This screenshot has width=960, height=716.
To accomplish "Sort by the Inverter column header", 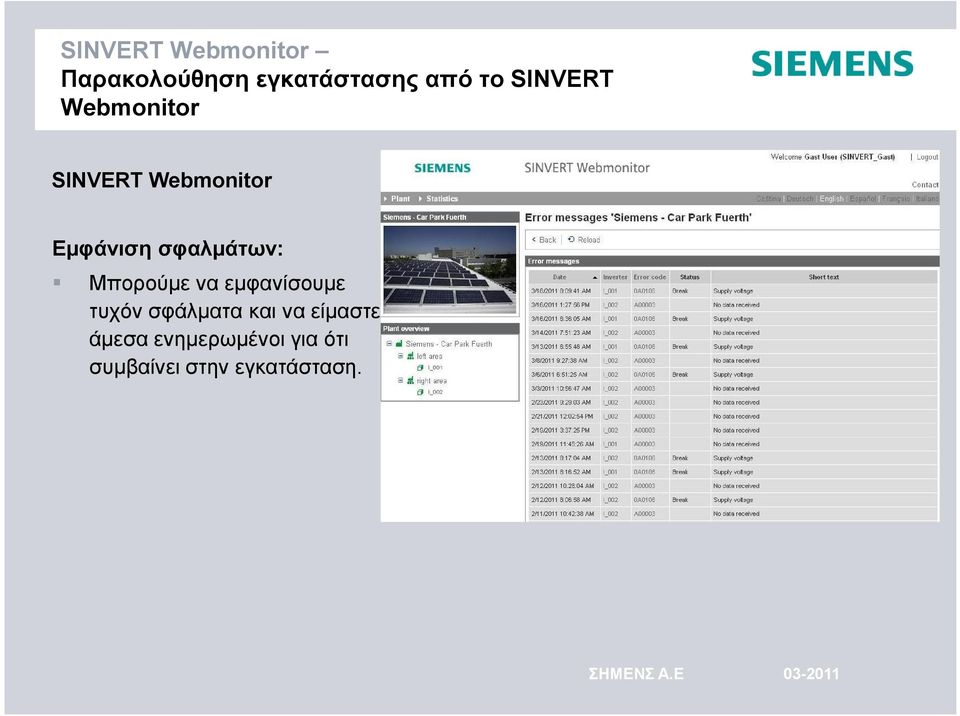I will [615, 277].
